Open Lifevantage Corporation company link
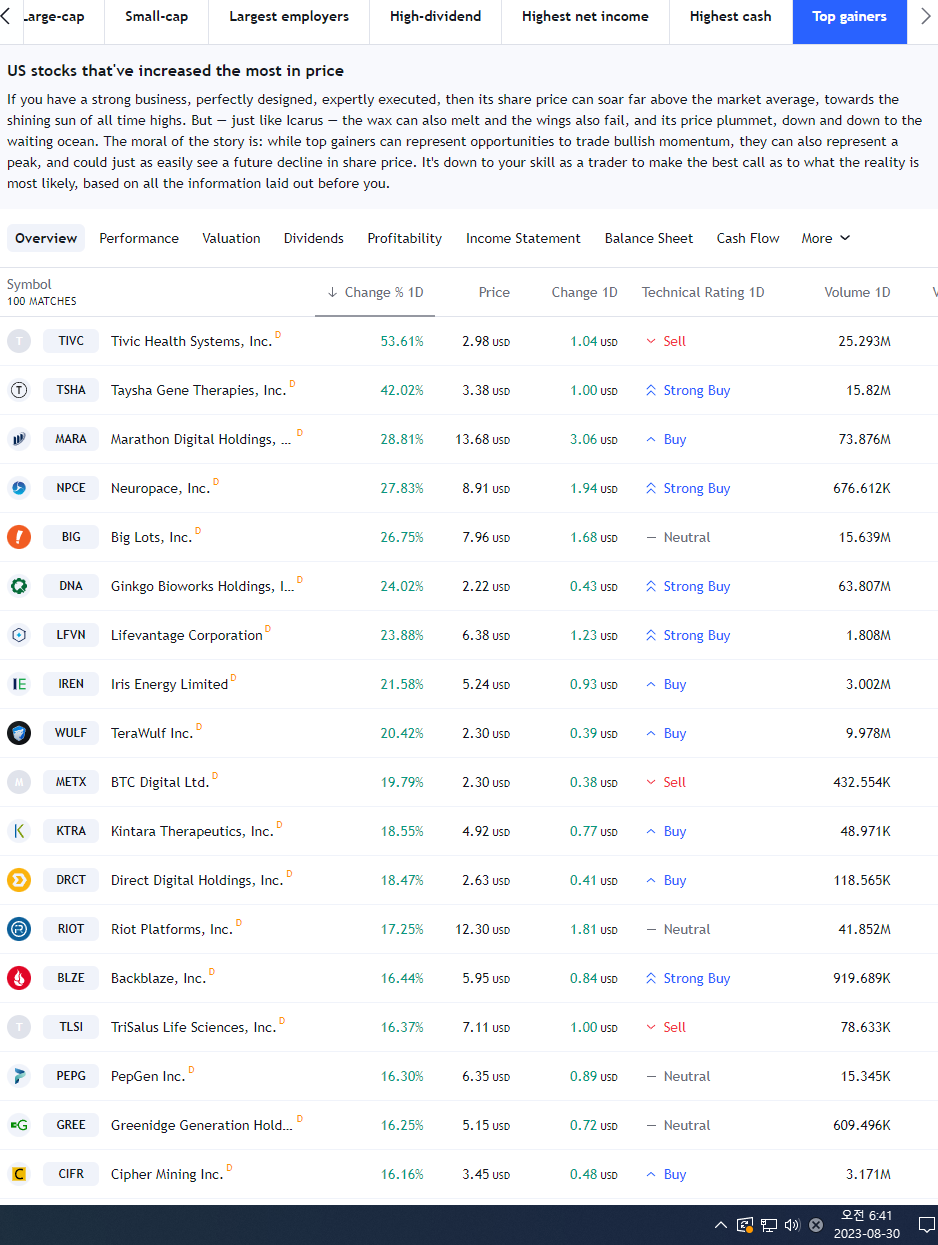 187,635
